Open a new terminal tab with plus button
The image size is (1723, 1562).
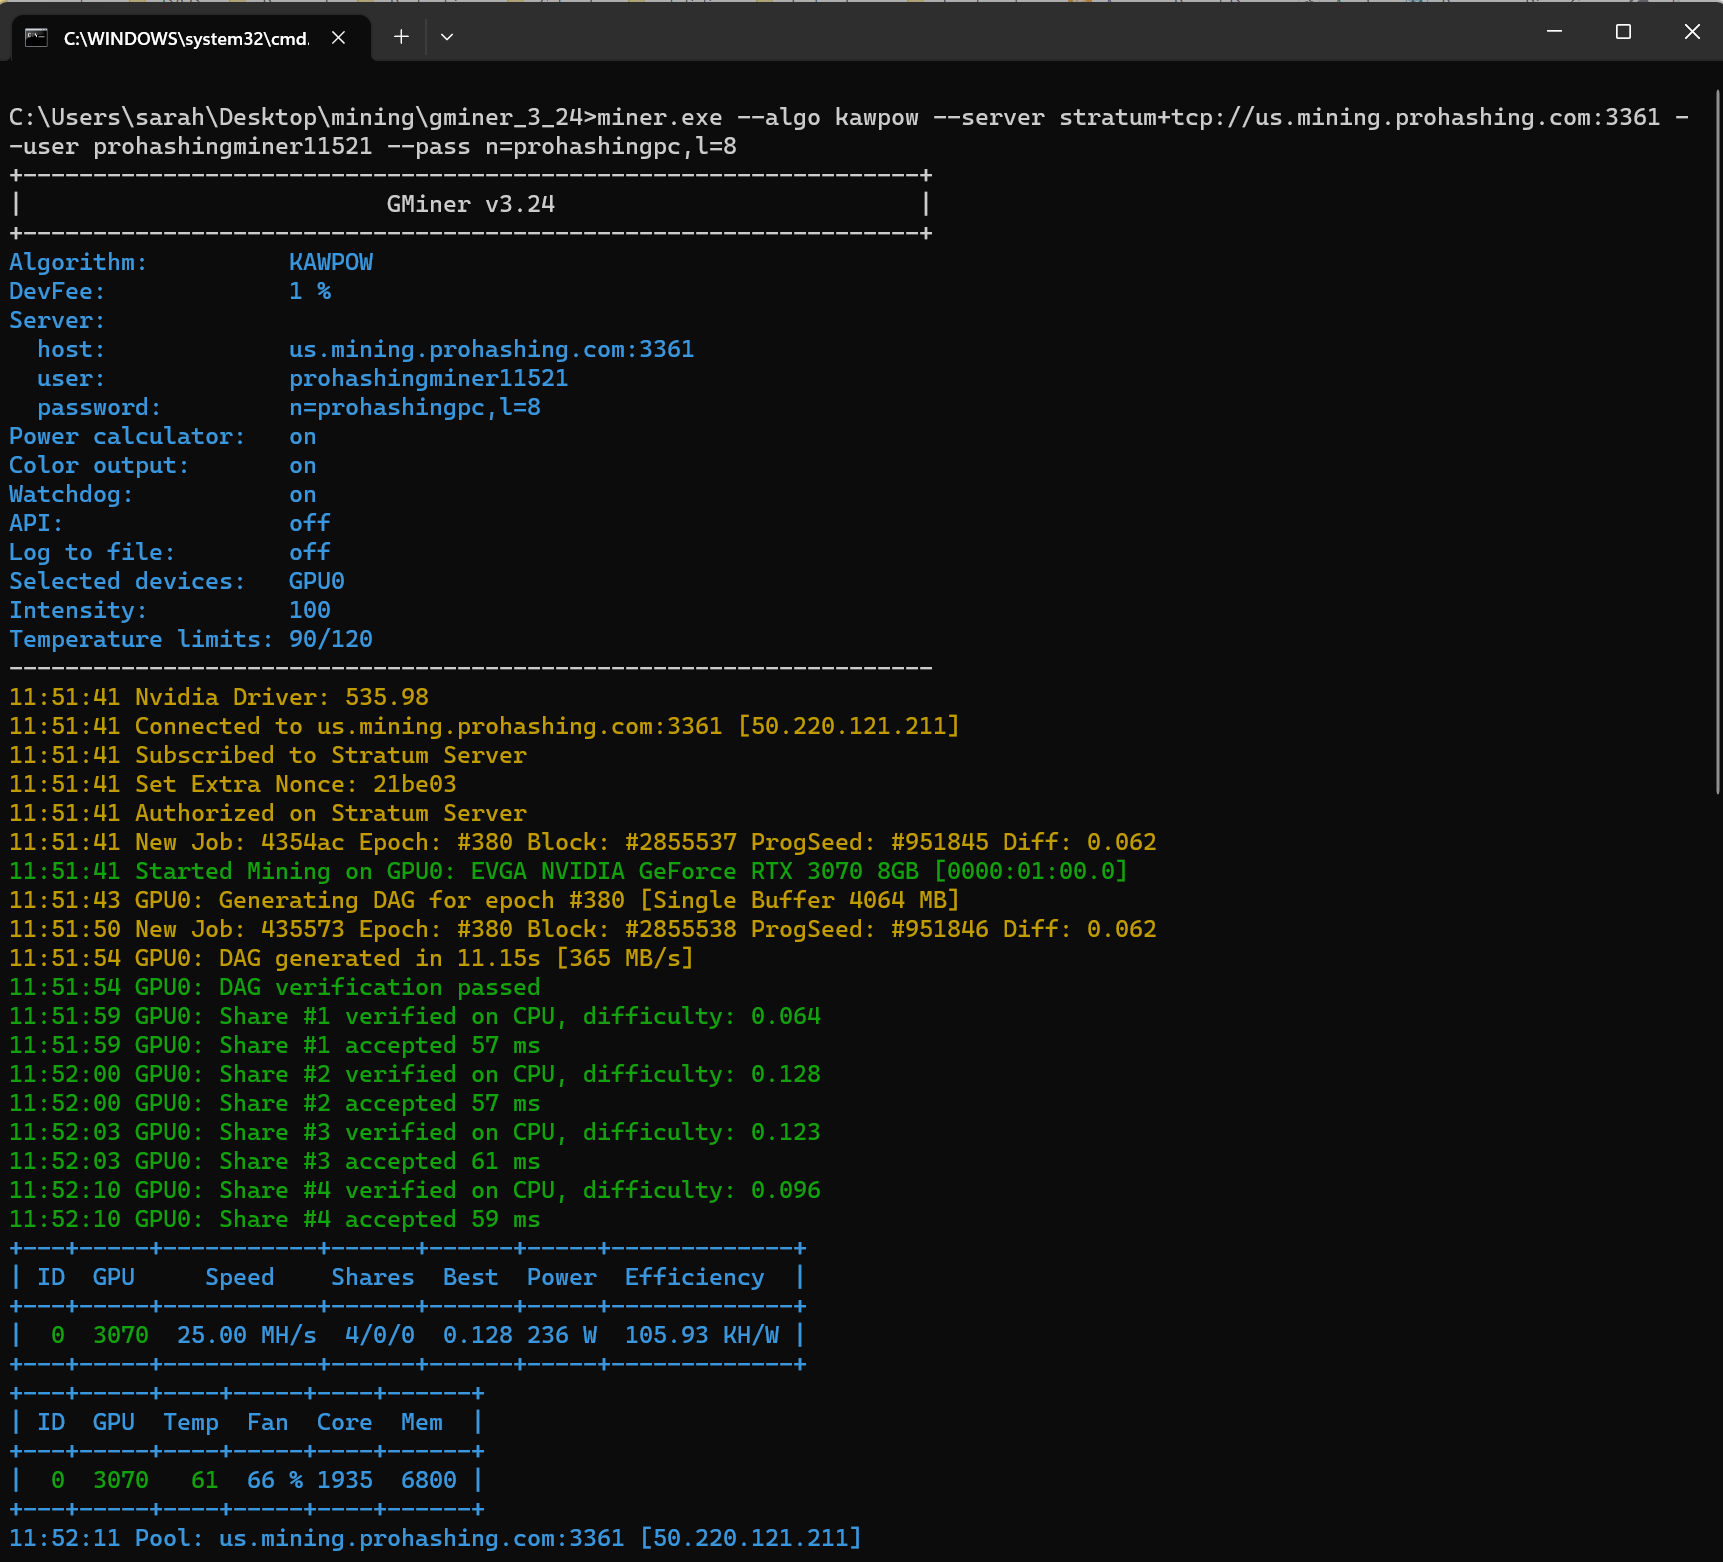401,37
